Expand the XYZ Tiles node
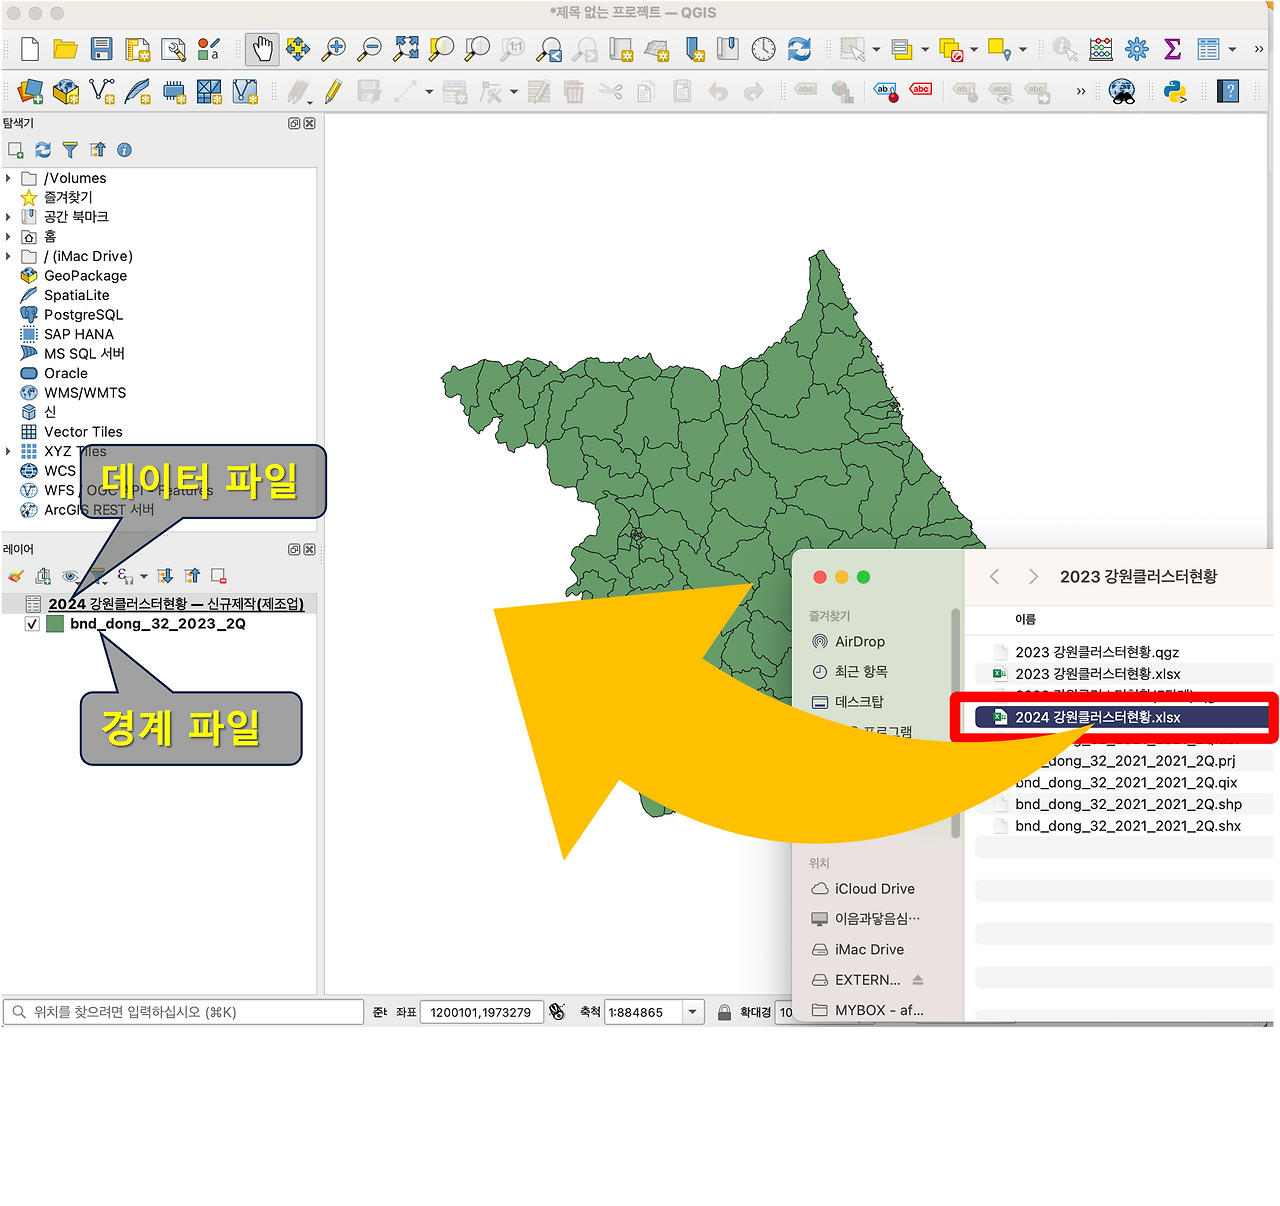The width and height of the screenshot is (1280, 1206). click(x=8, y=451)
